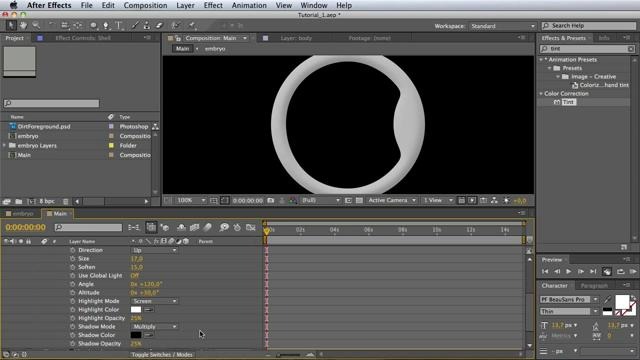Select the Brush tool

coord(135,25)
